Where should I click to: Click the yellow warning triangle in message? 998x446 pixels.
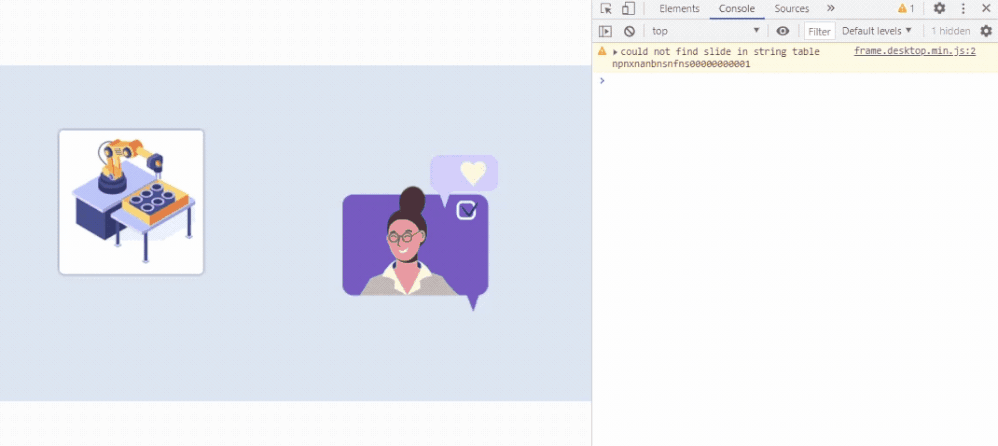602,52
